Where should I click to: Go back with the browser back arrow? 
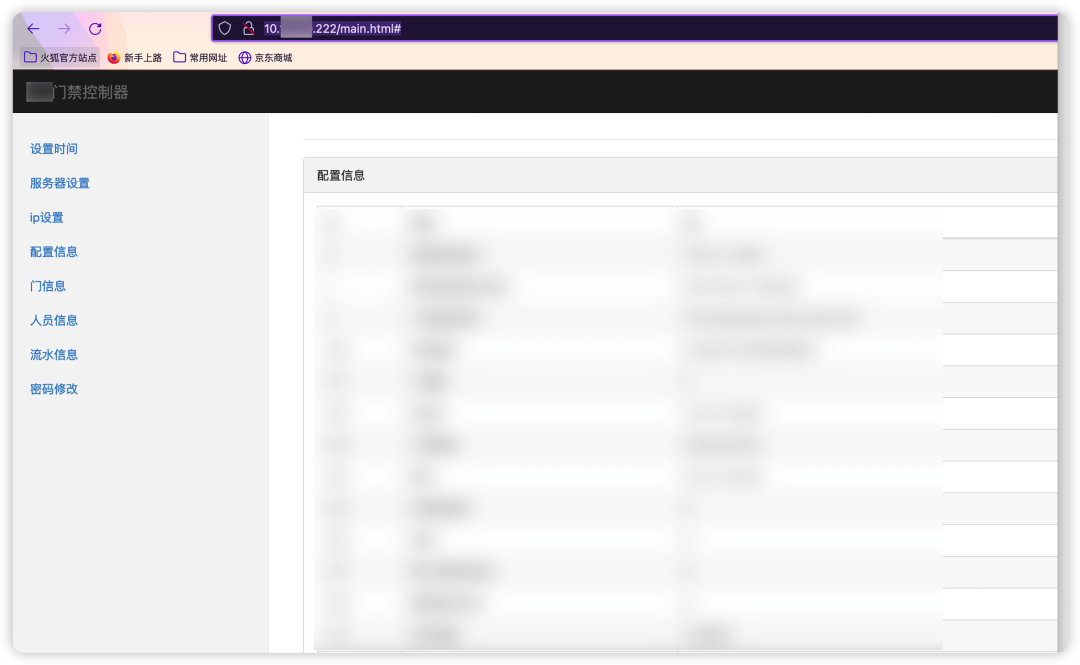pos(33,28)
